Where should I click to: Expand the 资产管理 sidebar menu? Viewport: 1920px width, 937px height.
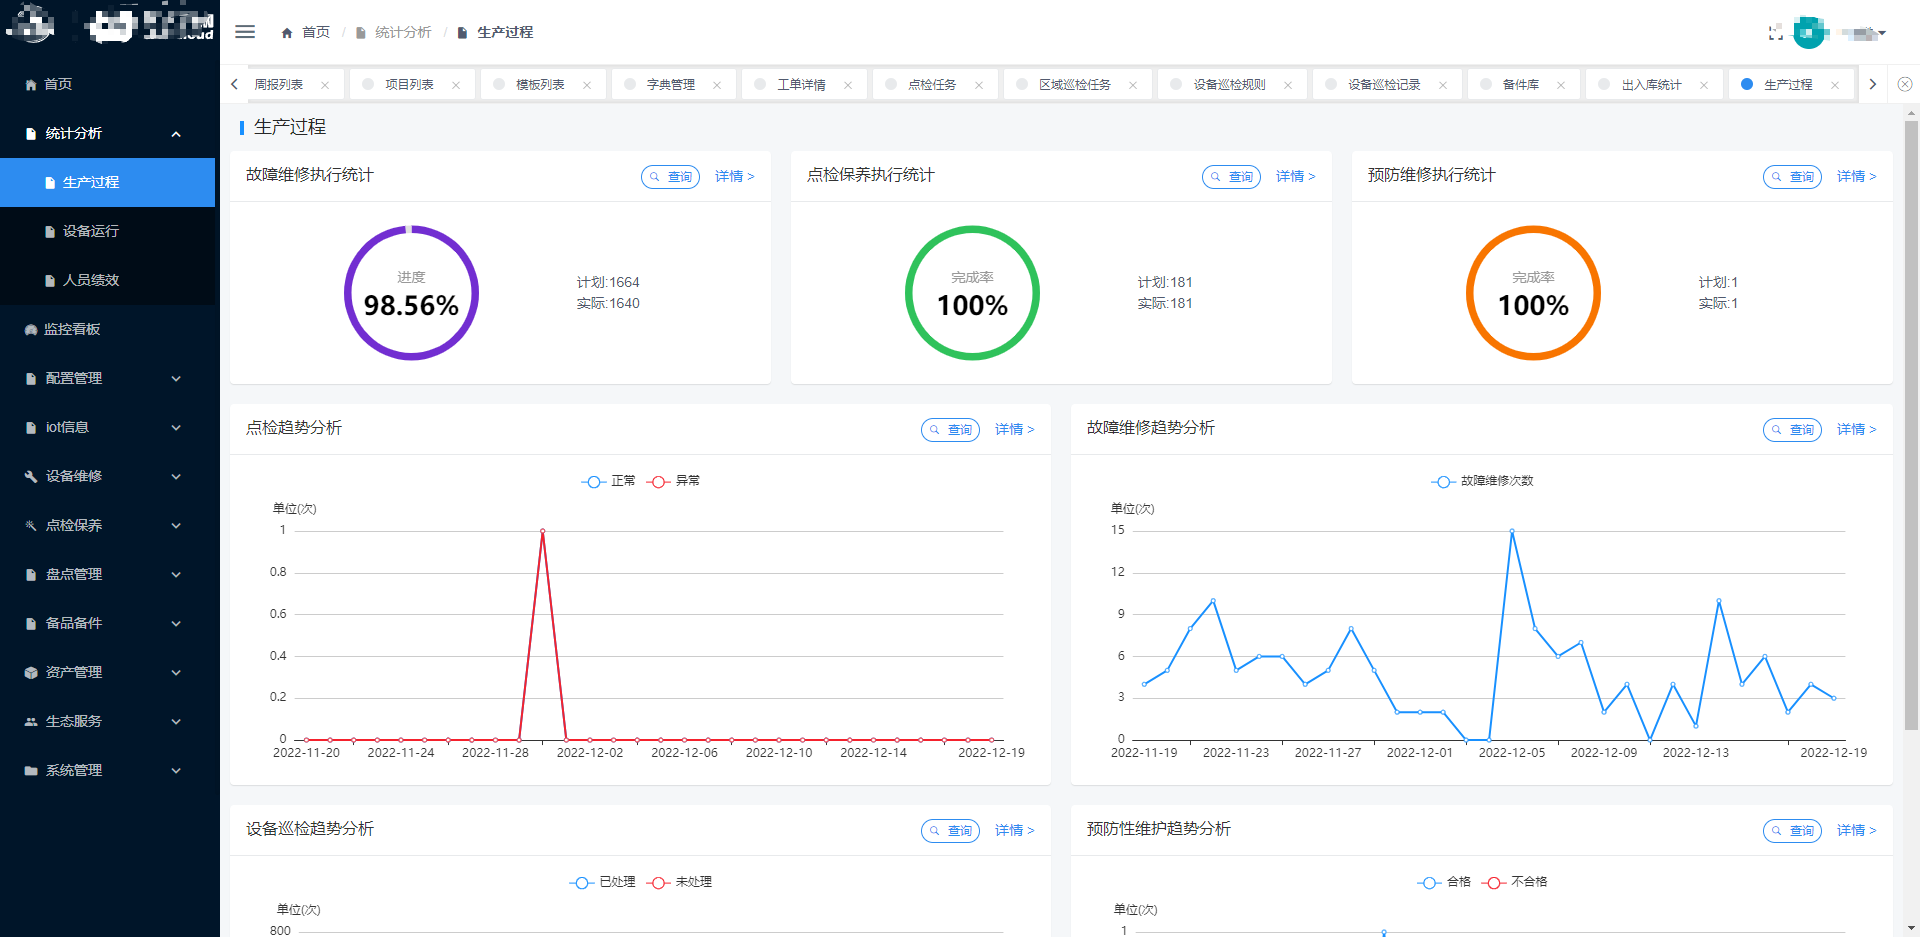click(x=108, y=672)
